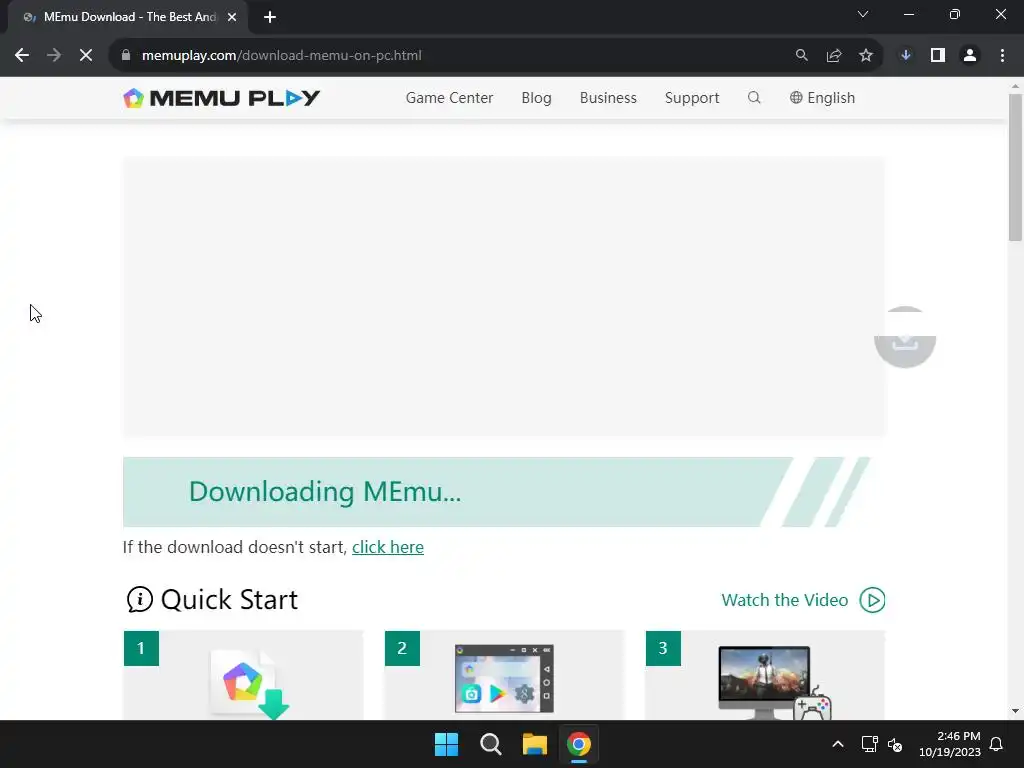This screenshot has width=1024, height=768.
Task: Open muted volume tray icon
Action: pos(895,744)
